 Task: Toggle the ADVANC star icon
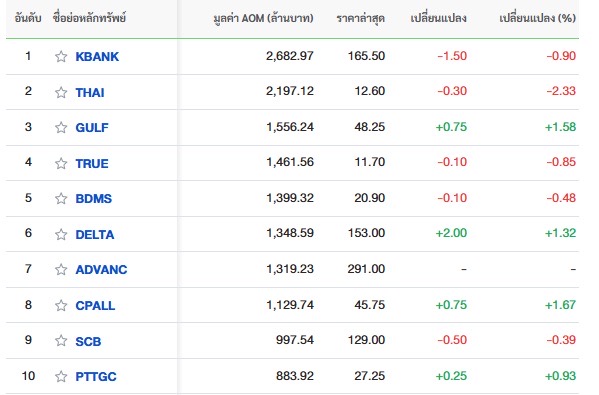point(61,269)
